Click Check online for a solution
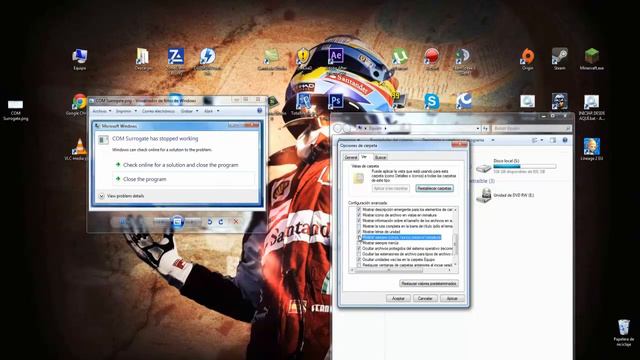Image resolution: width=640 pixels, height=360 pixels. pos(180,165)
